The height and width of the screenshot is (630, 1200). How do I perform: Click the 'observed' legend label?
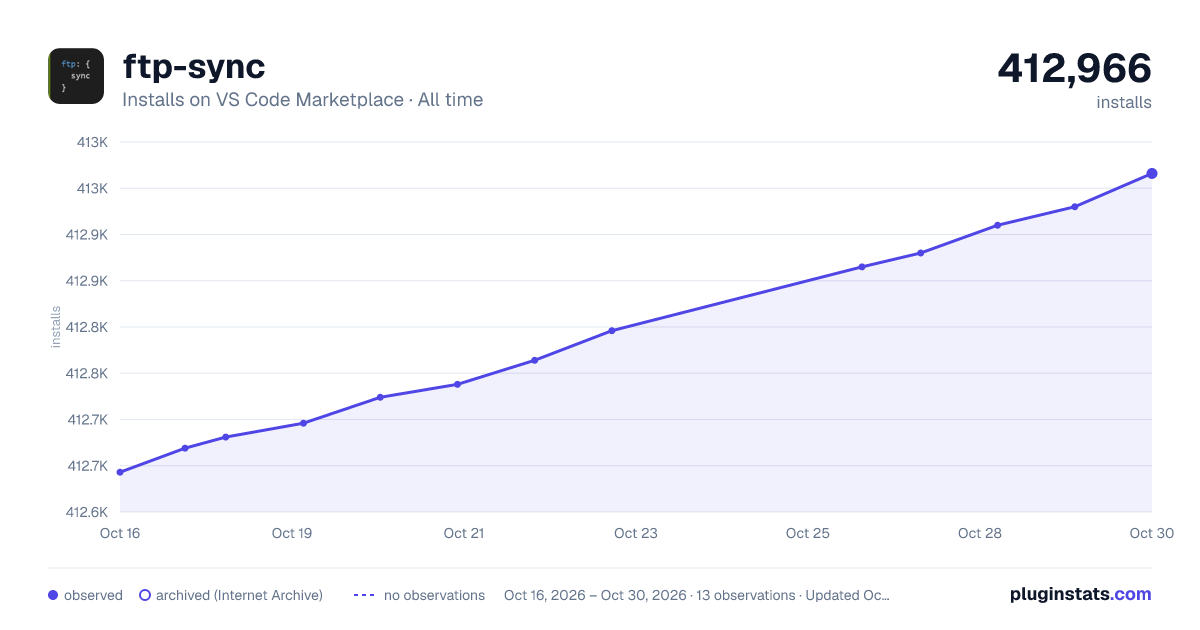point(93,595)
